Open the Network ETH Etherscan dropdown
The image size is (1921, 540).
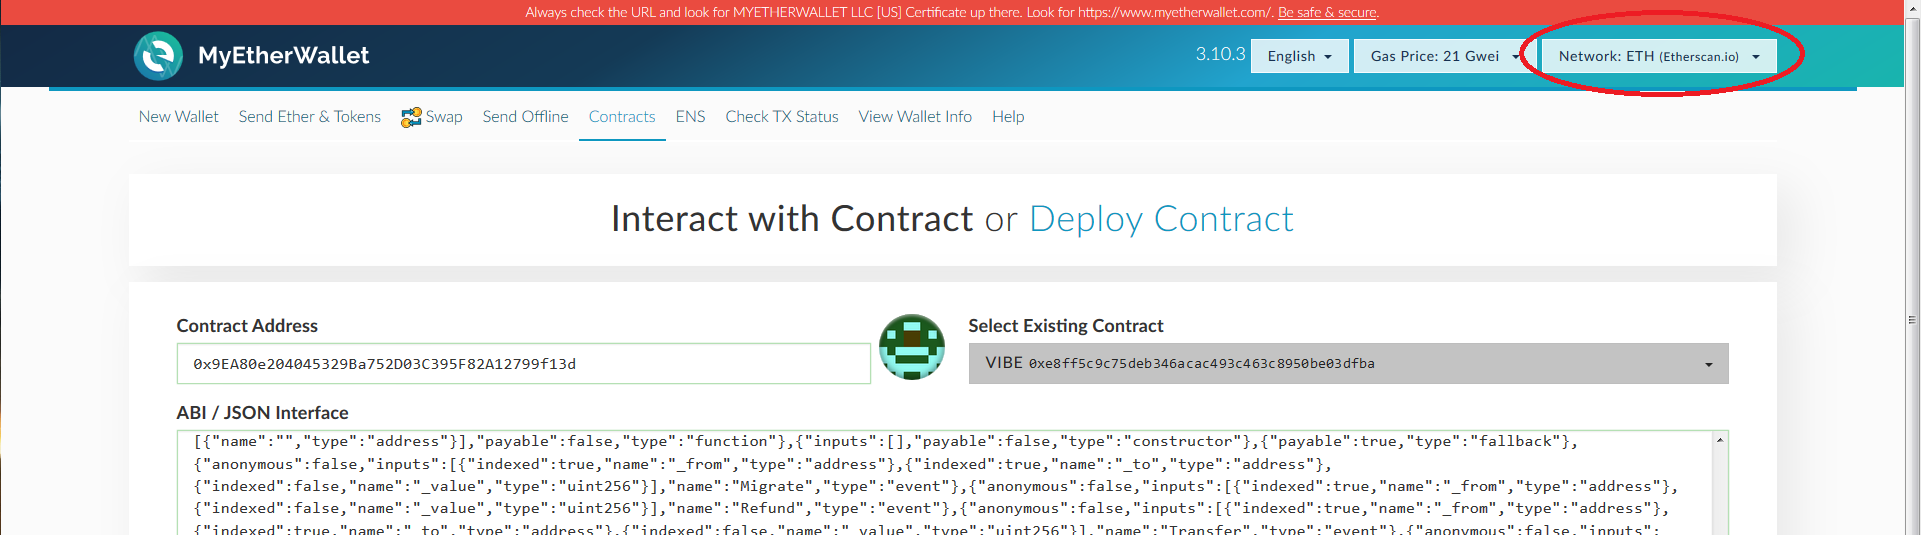click(x=1658, y=56)
